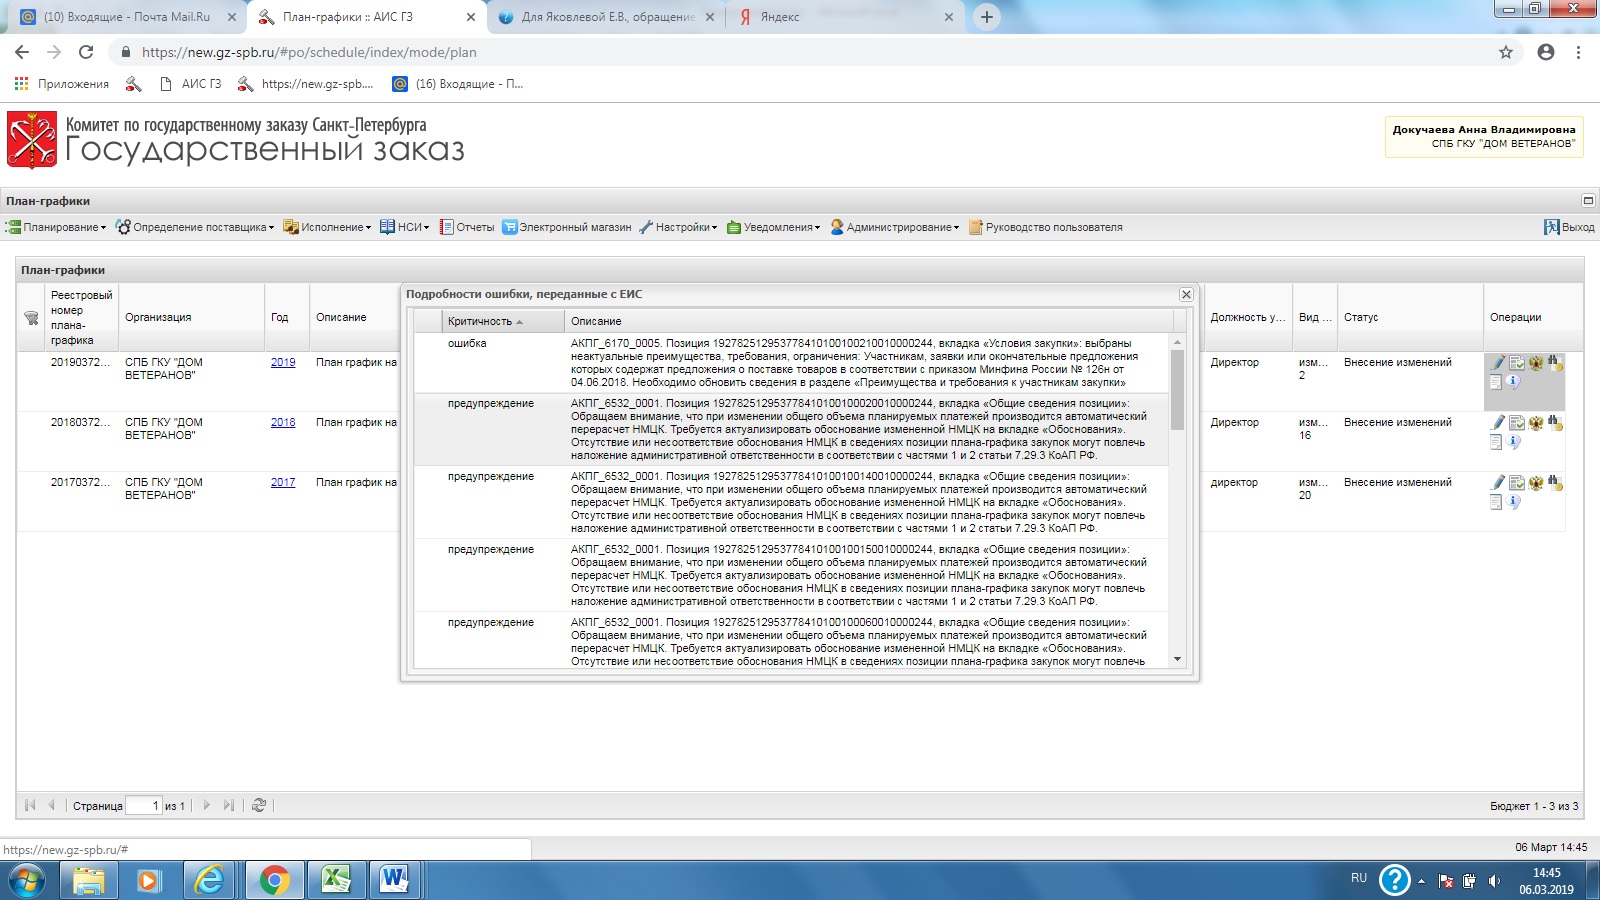
Task: Open Internet Explorer from the taskbar
Action: pyautogui.click(x=209, y=880)
